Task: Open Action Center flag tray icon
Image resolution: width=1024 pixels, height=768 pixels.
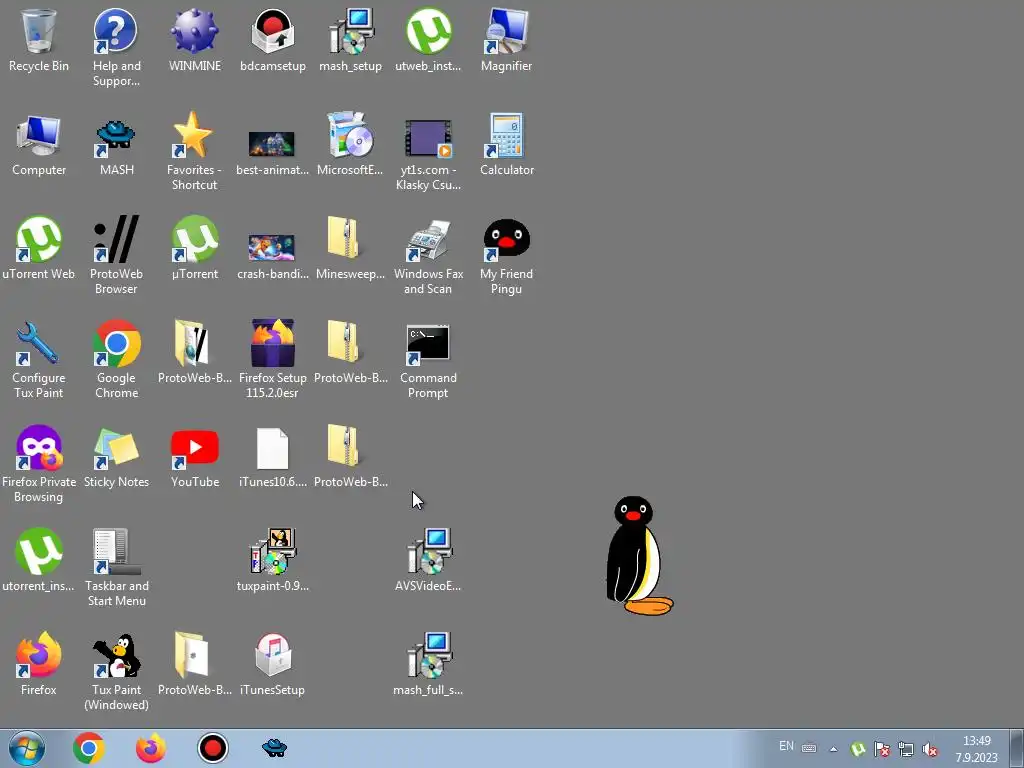Action: point(882,749)
